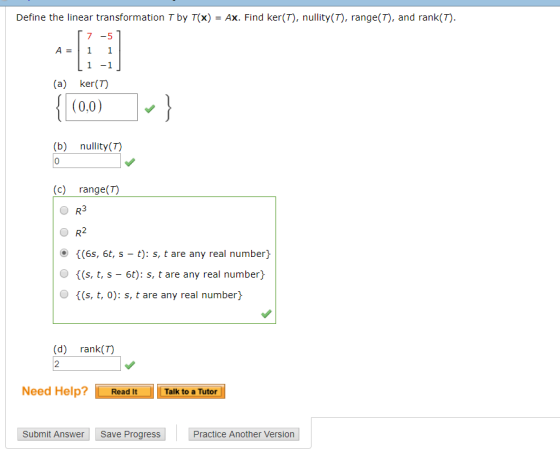Click the green checkmark beside rank(T) field
Screen dimensions: 560x456
(x=130, y=365)
